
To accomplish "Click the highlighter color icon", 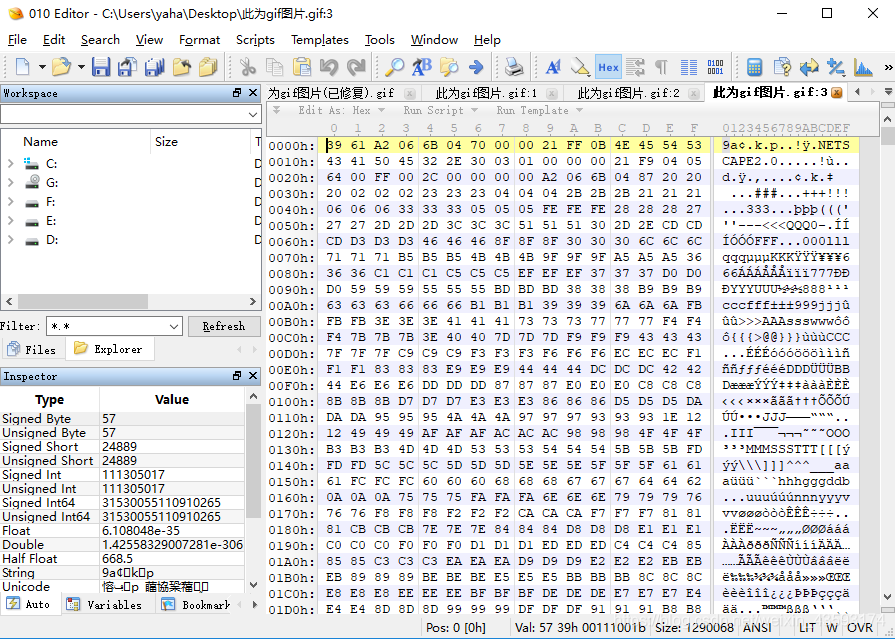I will (580, 67).
